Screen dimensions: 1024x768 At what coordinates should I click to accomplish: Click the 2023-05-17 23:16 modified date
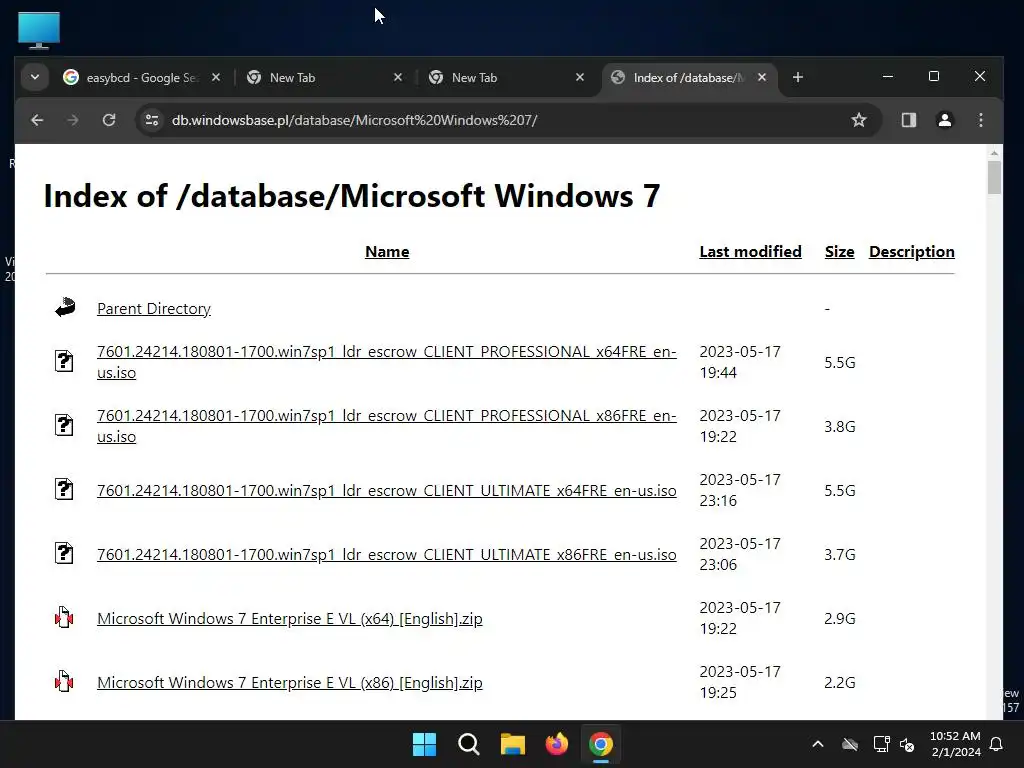click(740, 490)
